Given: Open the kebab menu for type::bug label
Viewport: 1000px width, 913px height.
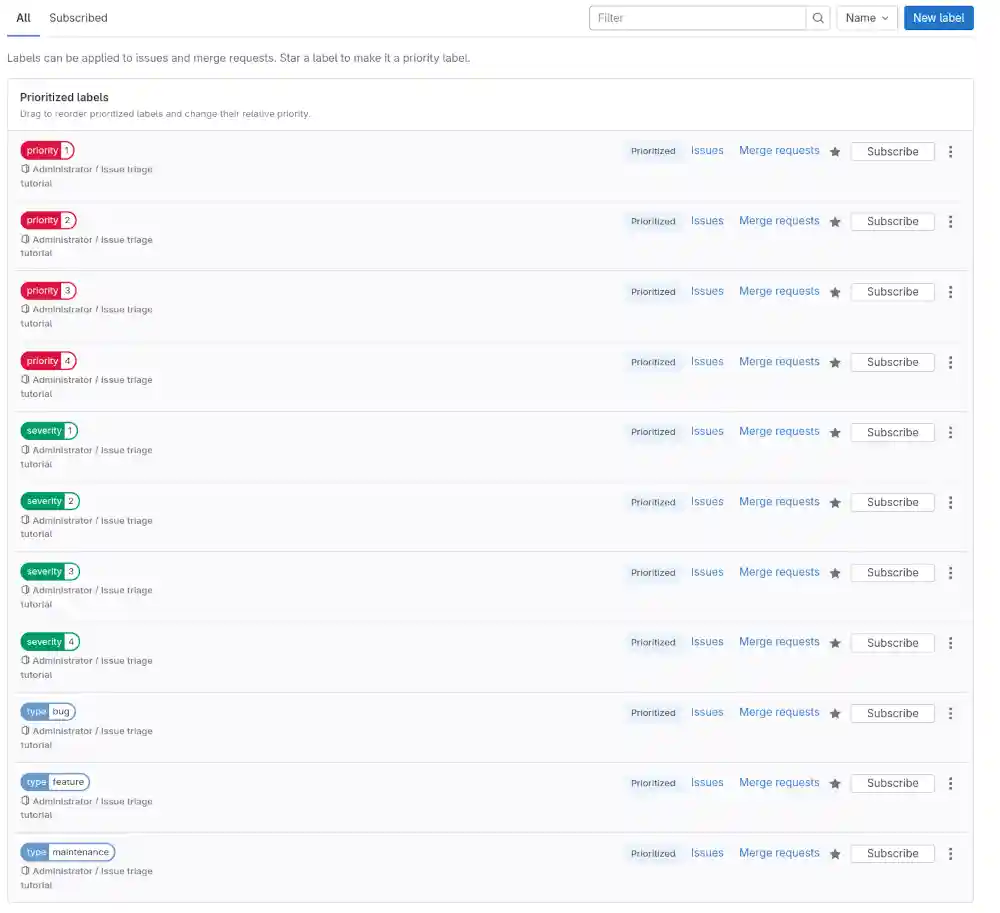Looking at the screenshot, I should pyautogui.click(x=950, y=713).
